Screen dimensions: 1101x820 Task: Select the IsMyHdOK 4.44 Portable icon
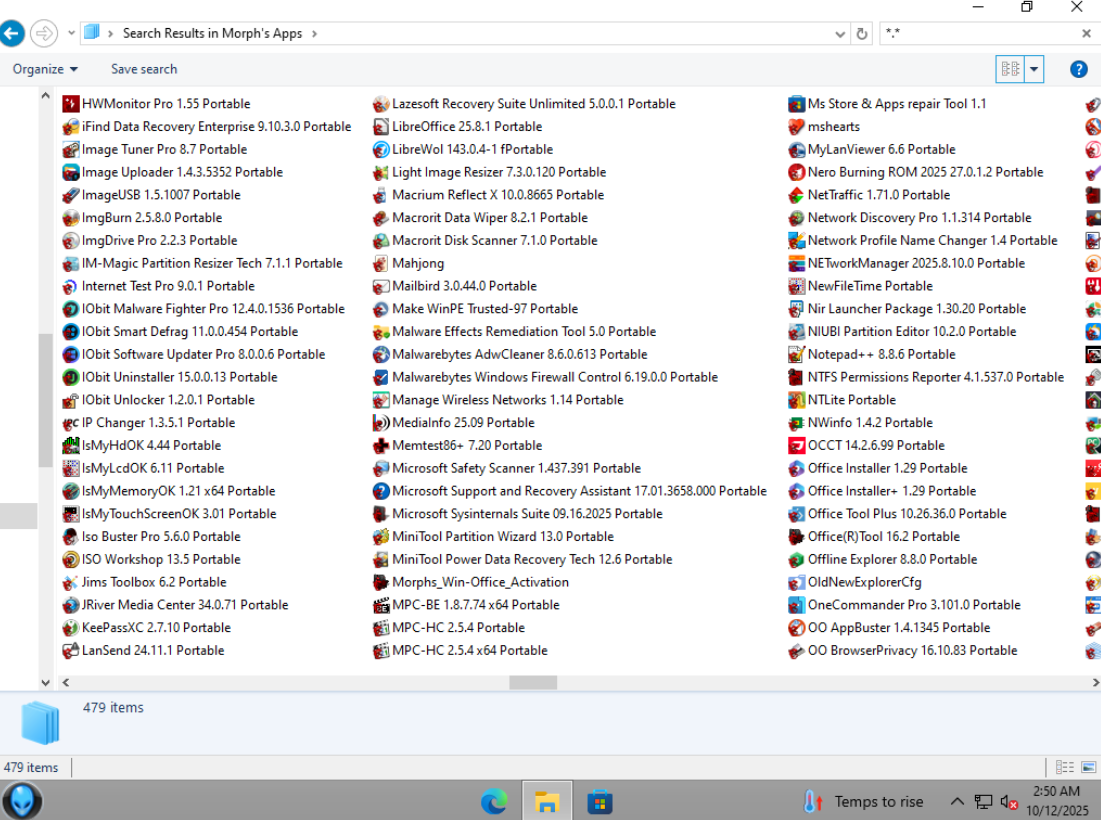[x=70, y=445]
